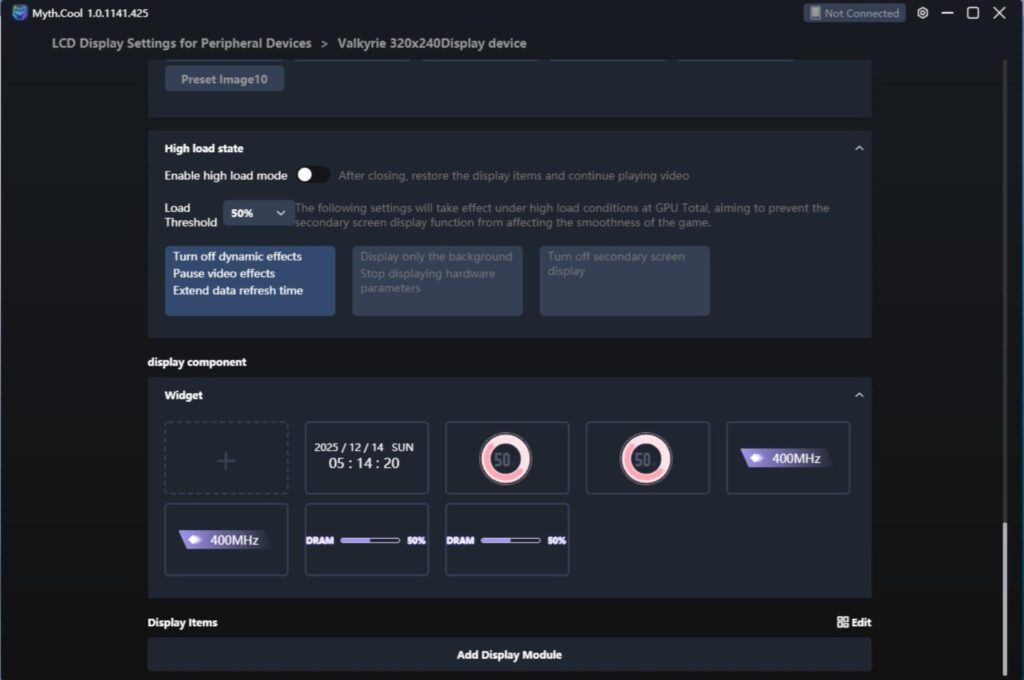This screenshot has height=680, width=1024.
Task: Collapse the Widget section
Action: (859, 395)
